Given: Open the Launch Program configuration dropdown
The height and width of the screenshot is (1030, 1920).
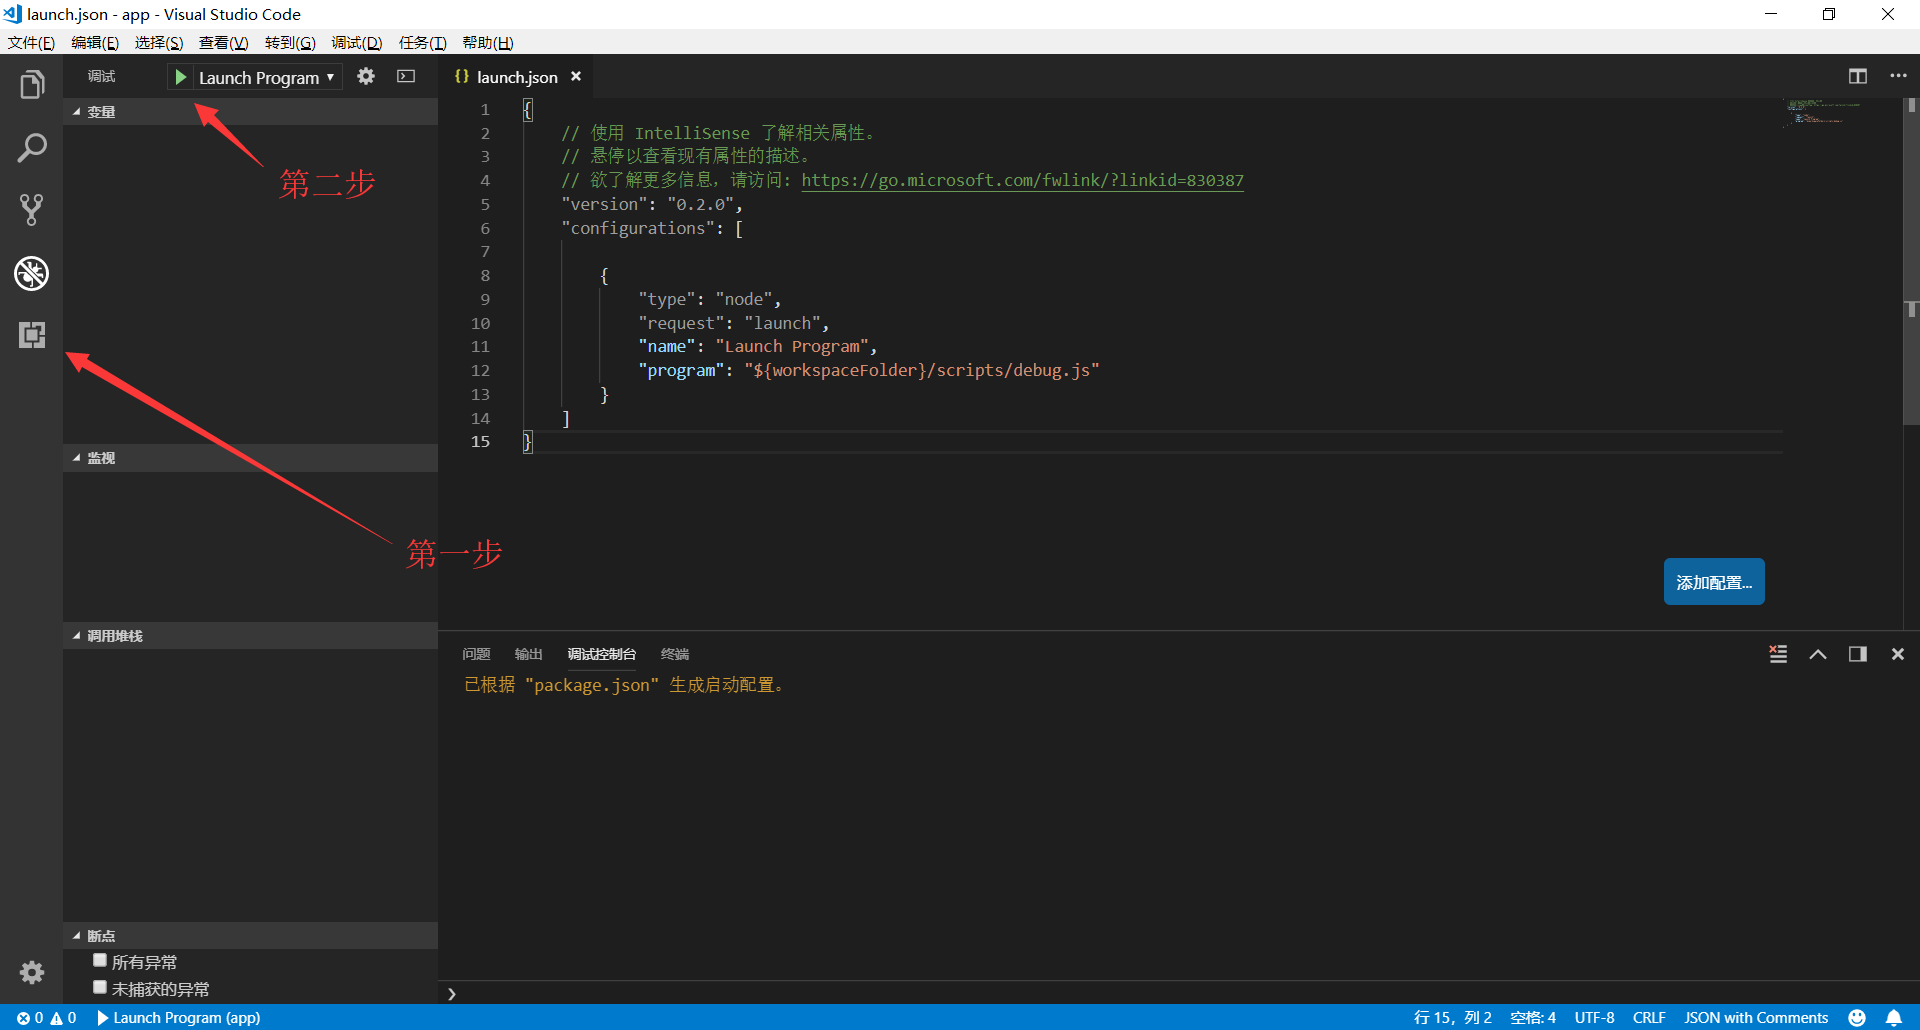Looking at the screenshot, I should (266, 77).
